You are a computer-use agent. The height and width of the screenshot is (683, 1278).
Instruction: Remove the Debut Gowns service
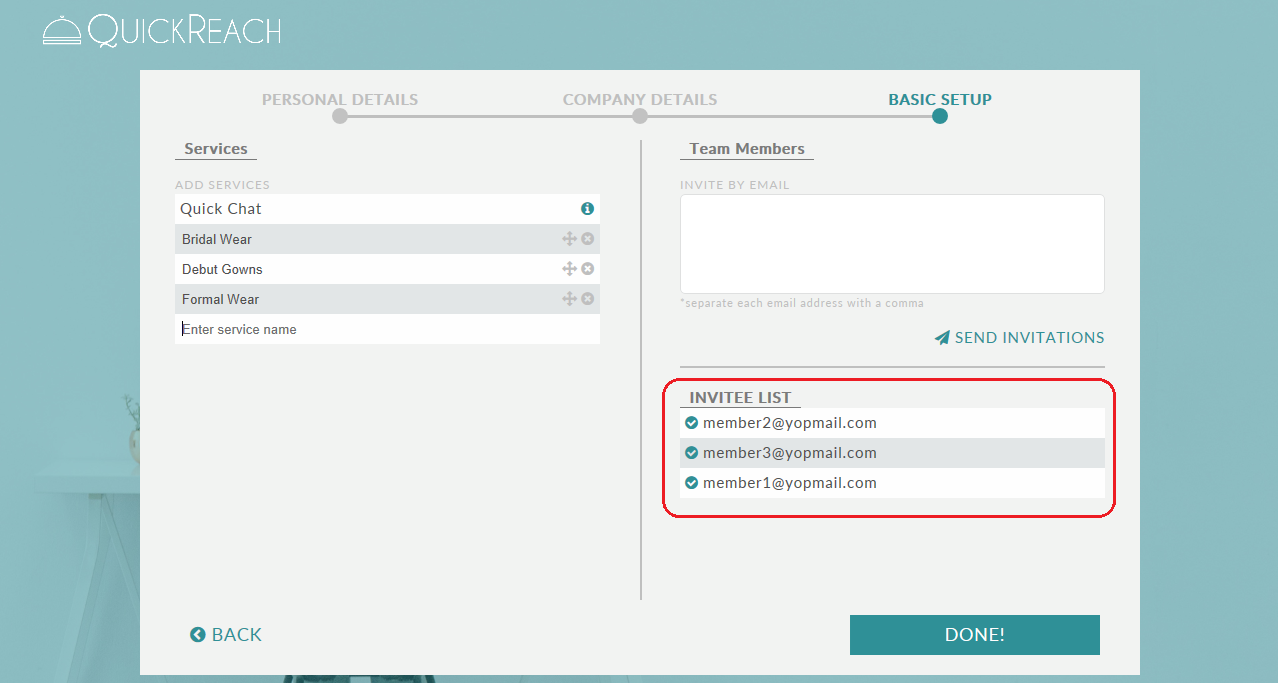[588, 269]
